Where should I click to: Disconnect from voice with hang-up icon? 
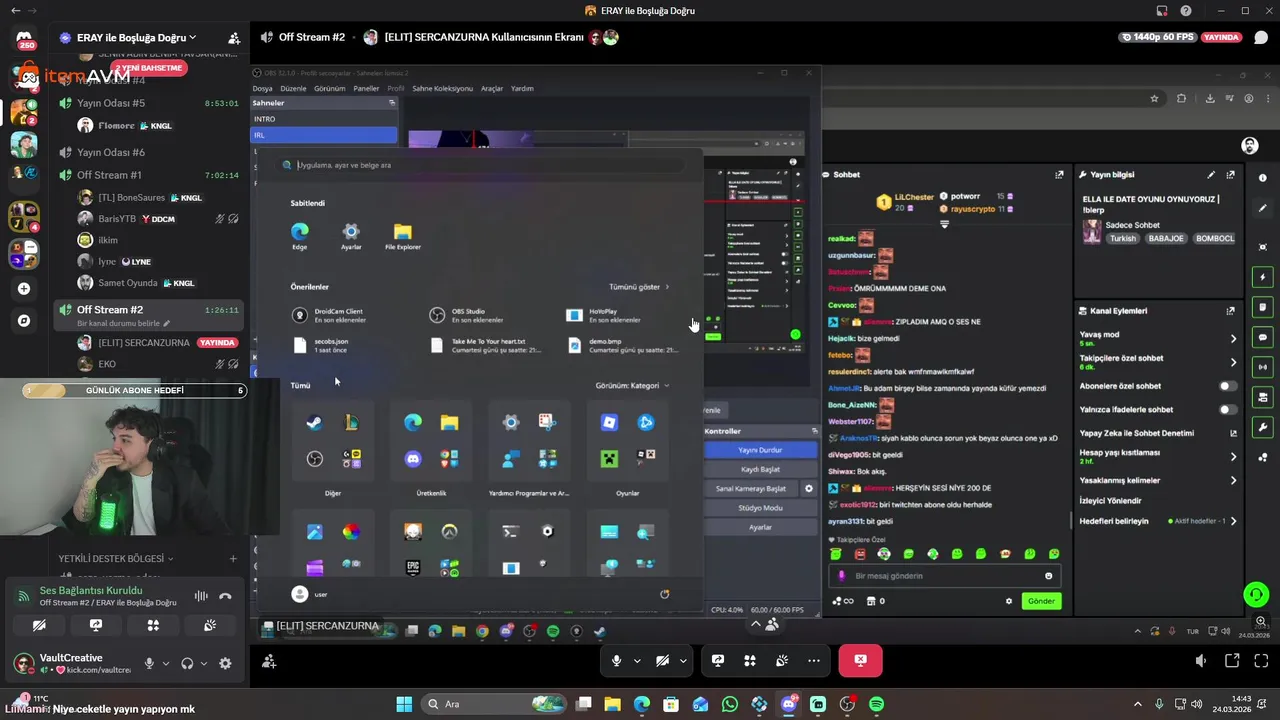pos(225,596)
